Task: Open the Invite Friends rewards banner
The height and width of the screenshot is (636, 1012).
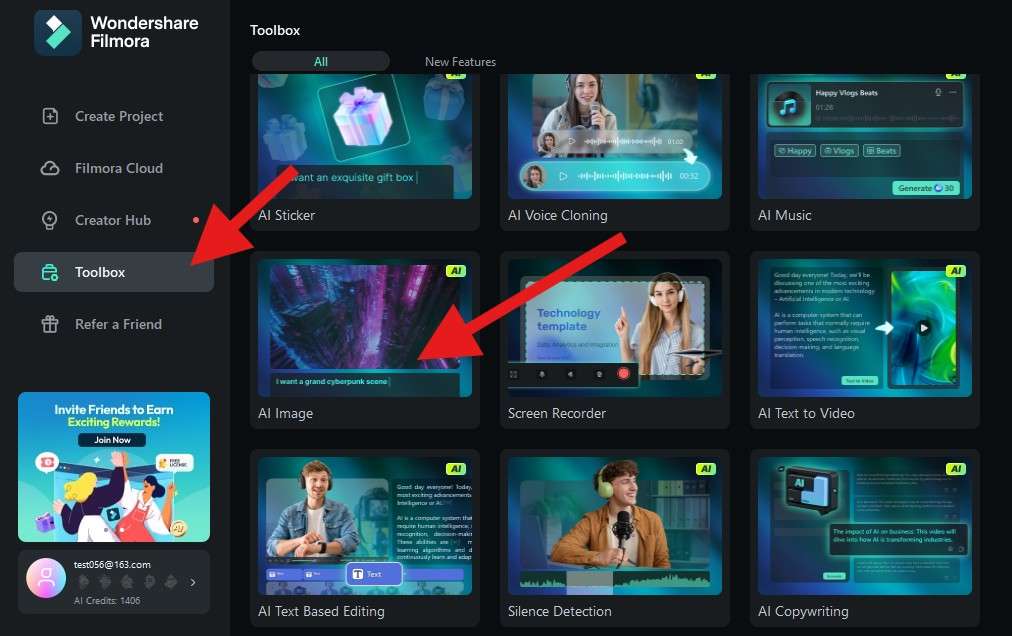Action: point(114,467)
